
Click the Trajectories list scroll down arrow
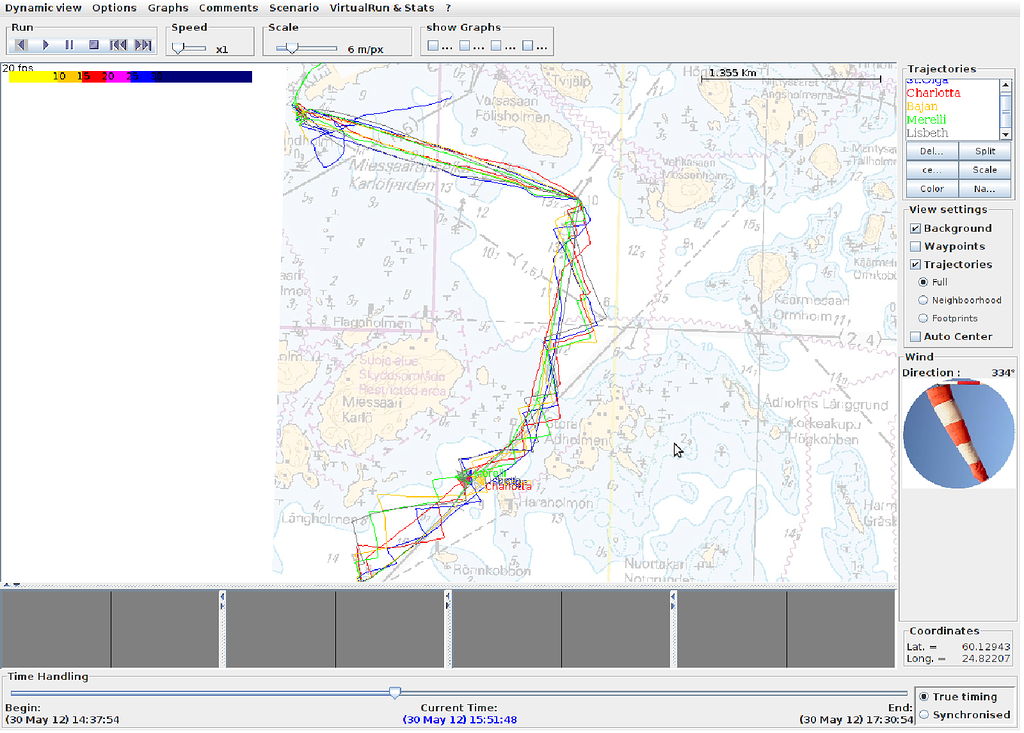tap(1006, 134)
